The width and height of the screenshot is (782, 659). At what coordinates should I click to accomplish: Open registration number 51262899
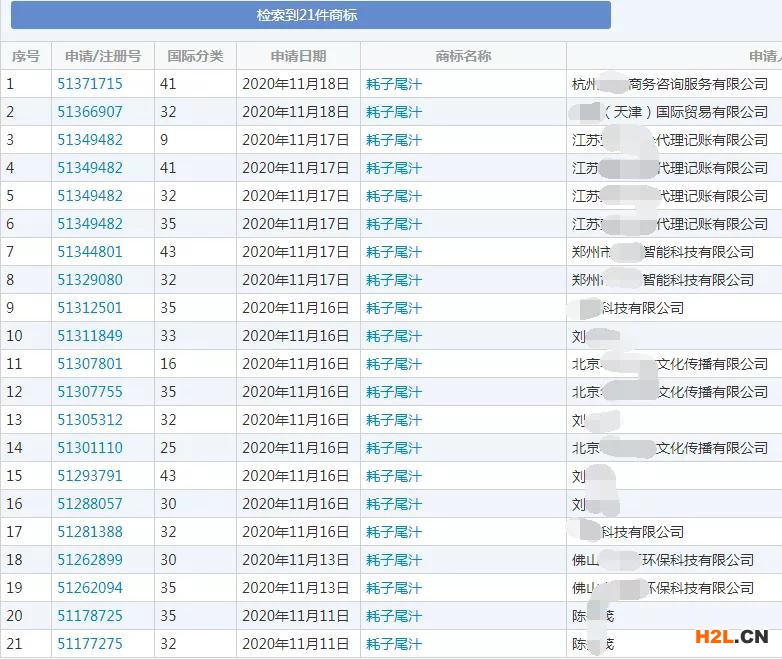pos(90,560)
